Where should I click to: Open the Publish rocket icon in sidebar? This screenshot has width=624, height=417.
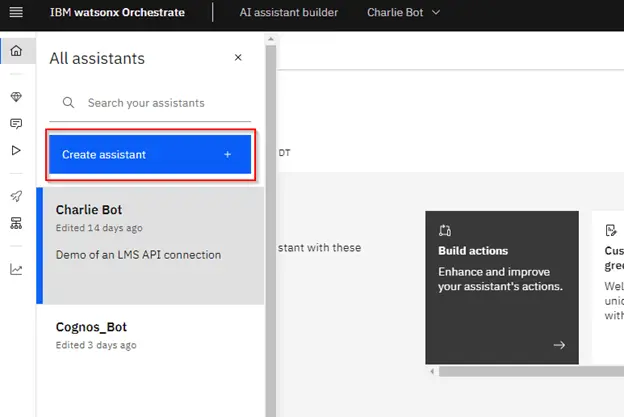tap(16, 196)
